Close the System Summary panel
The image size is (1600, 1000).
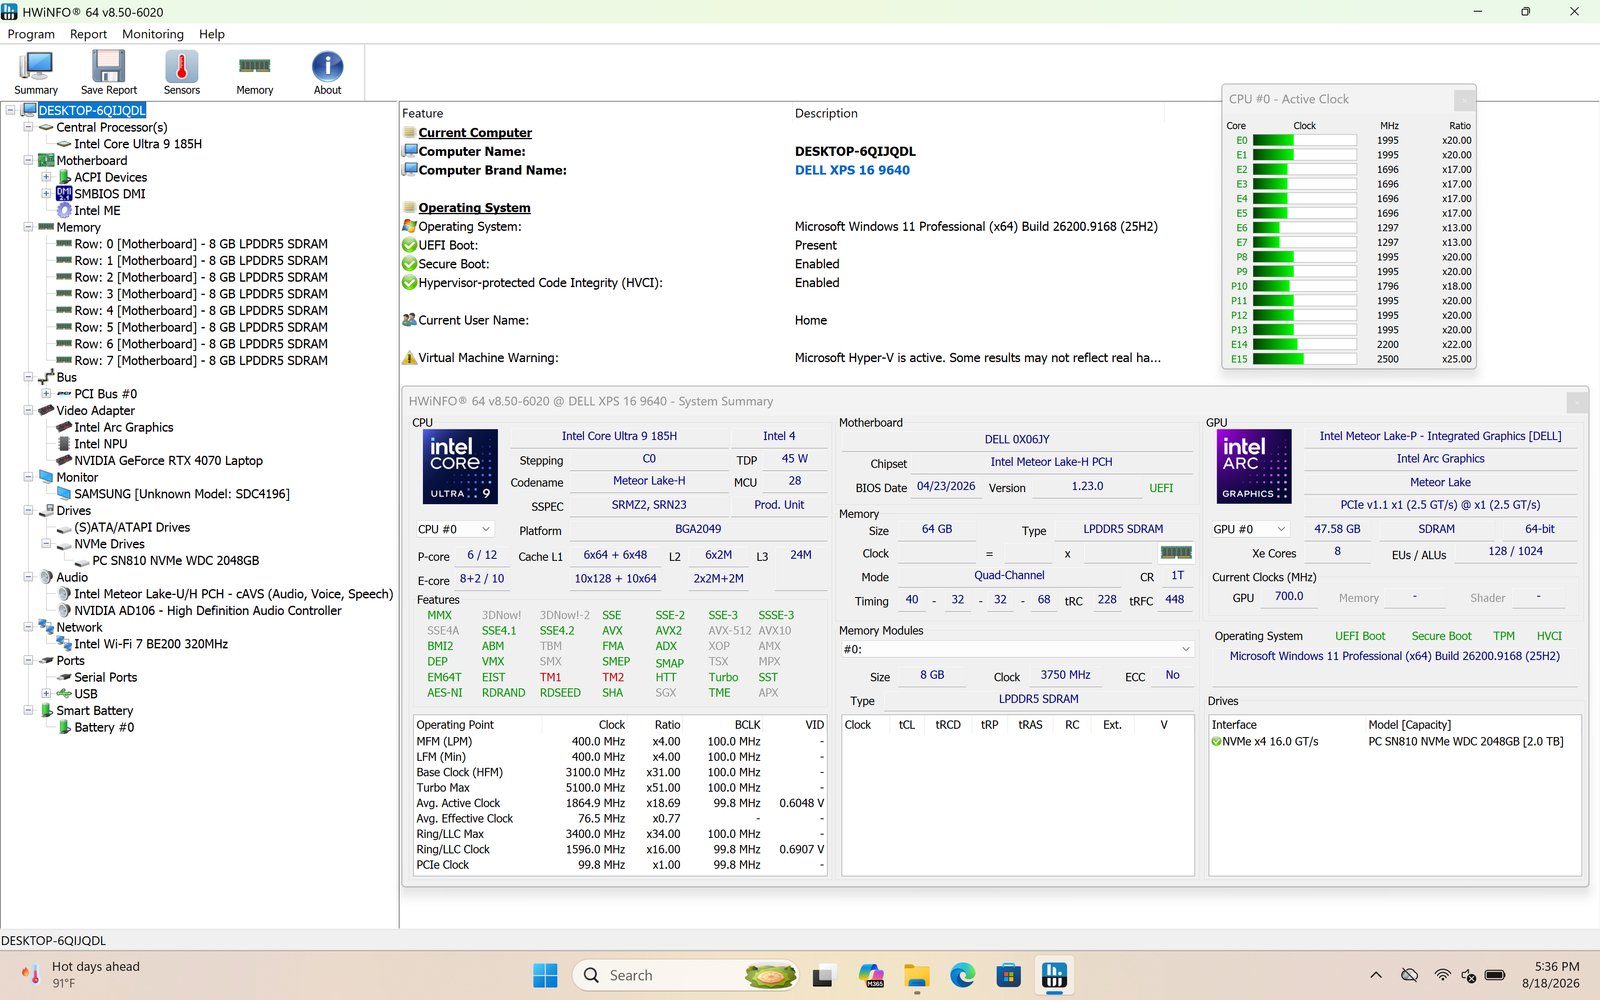[1577, 402]
